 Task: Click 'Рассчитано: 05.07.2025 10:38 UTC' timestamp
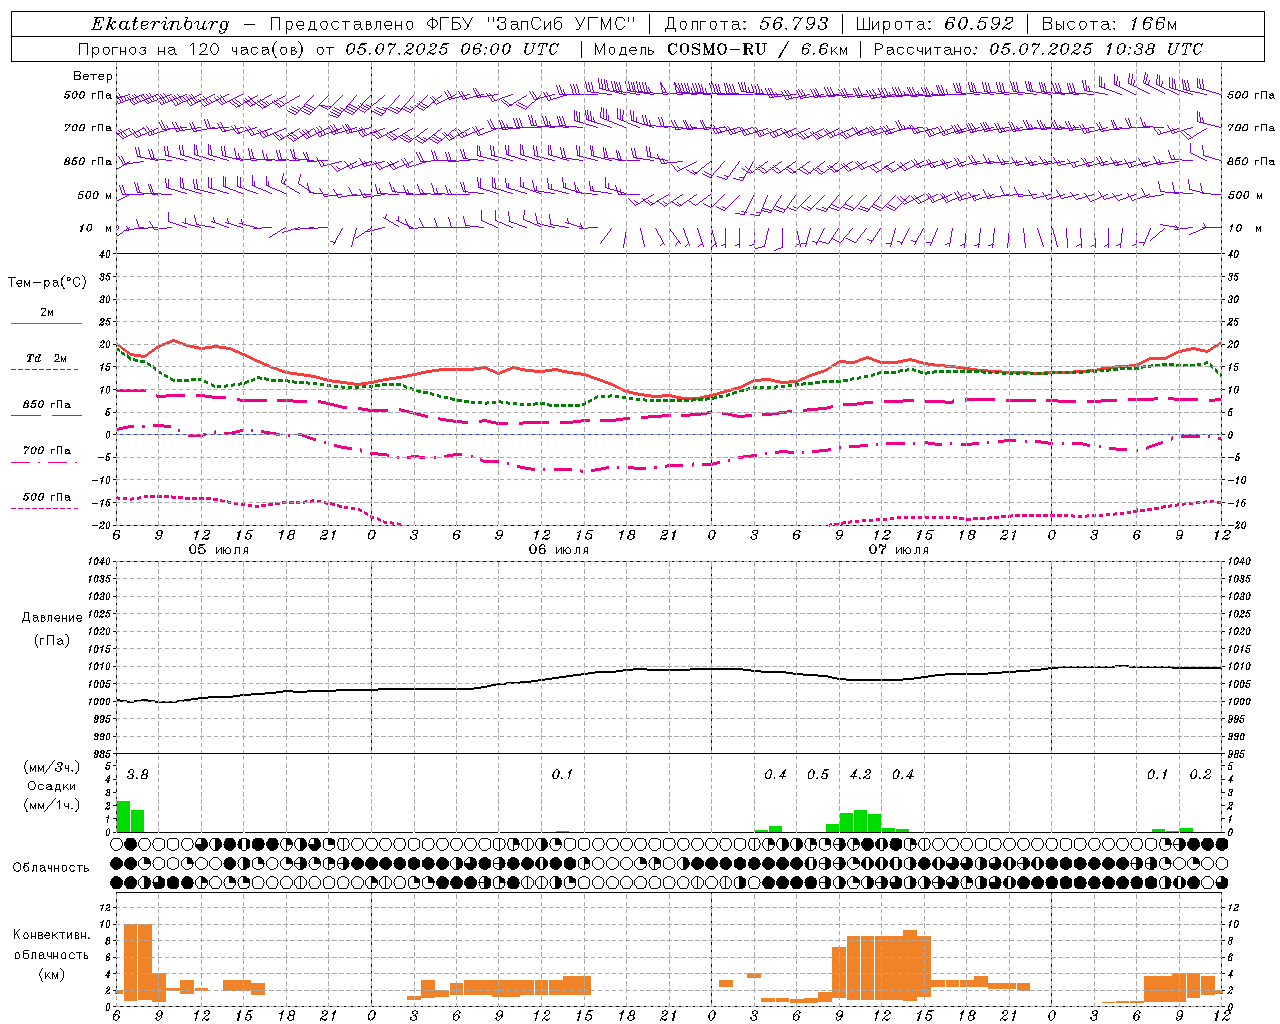(1038, 49)
